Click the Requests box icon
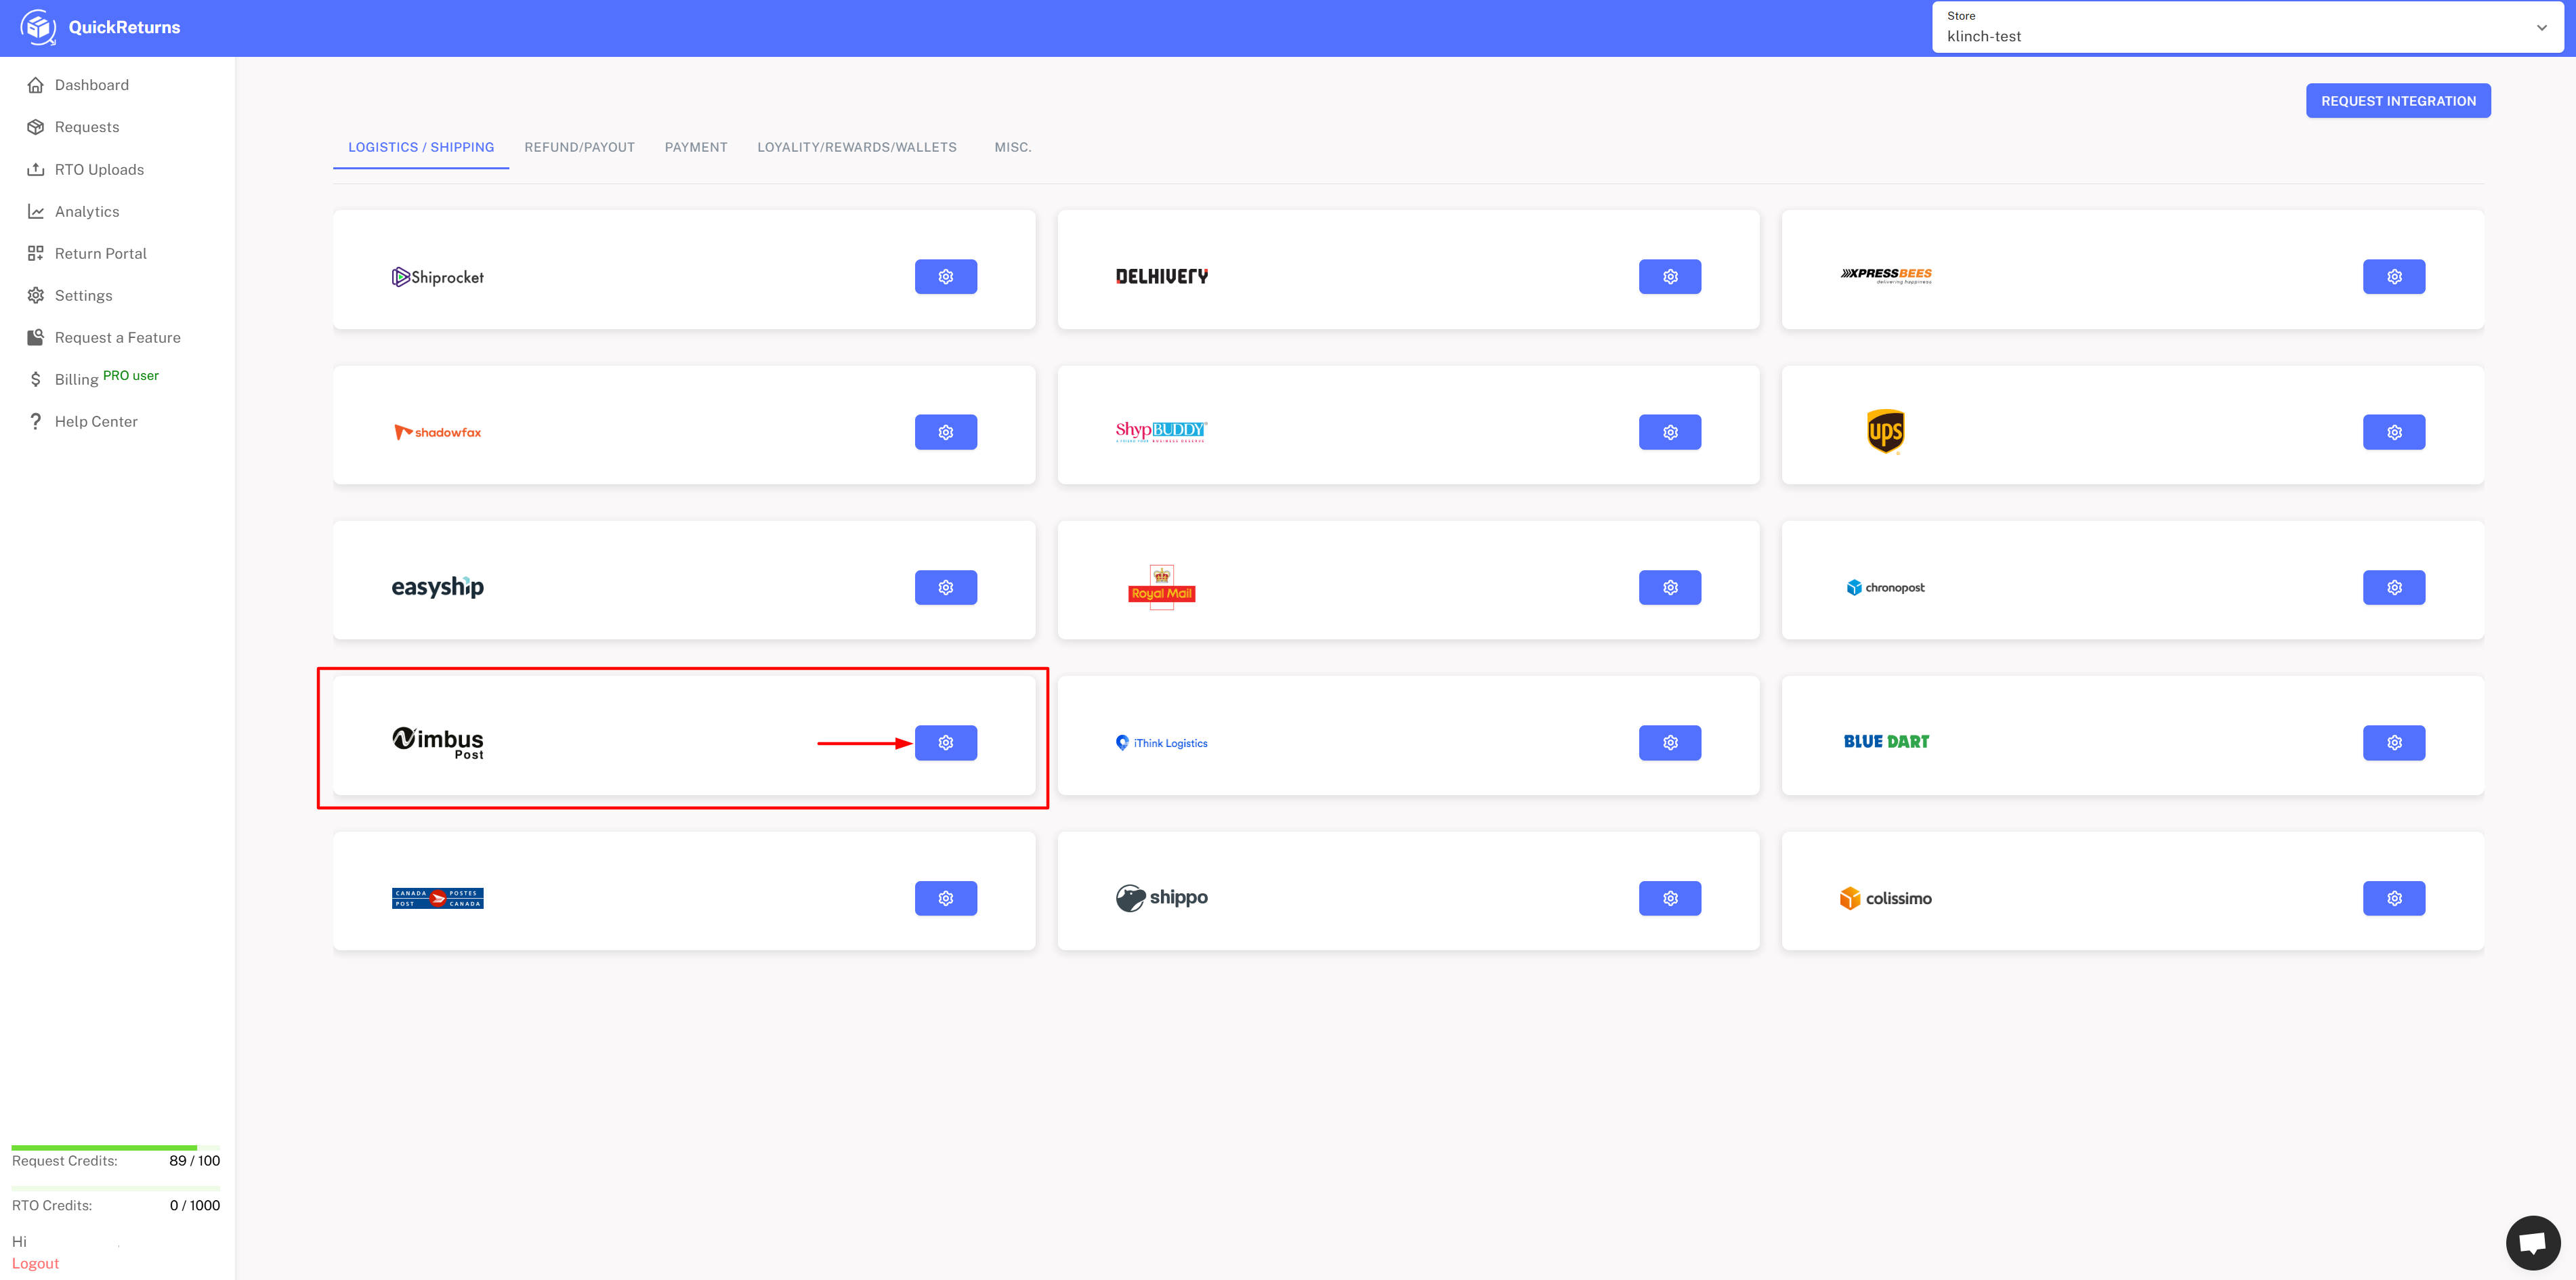 pyautogui.click(x=36, y=127)
